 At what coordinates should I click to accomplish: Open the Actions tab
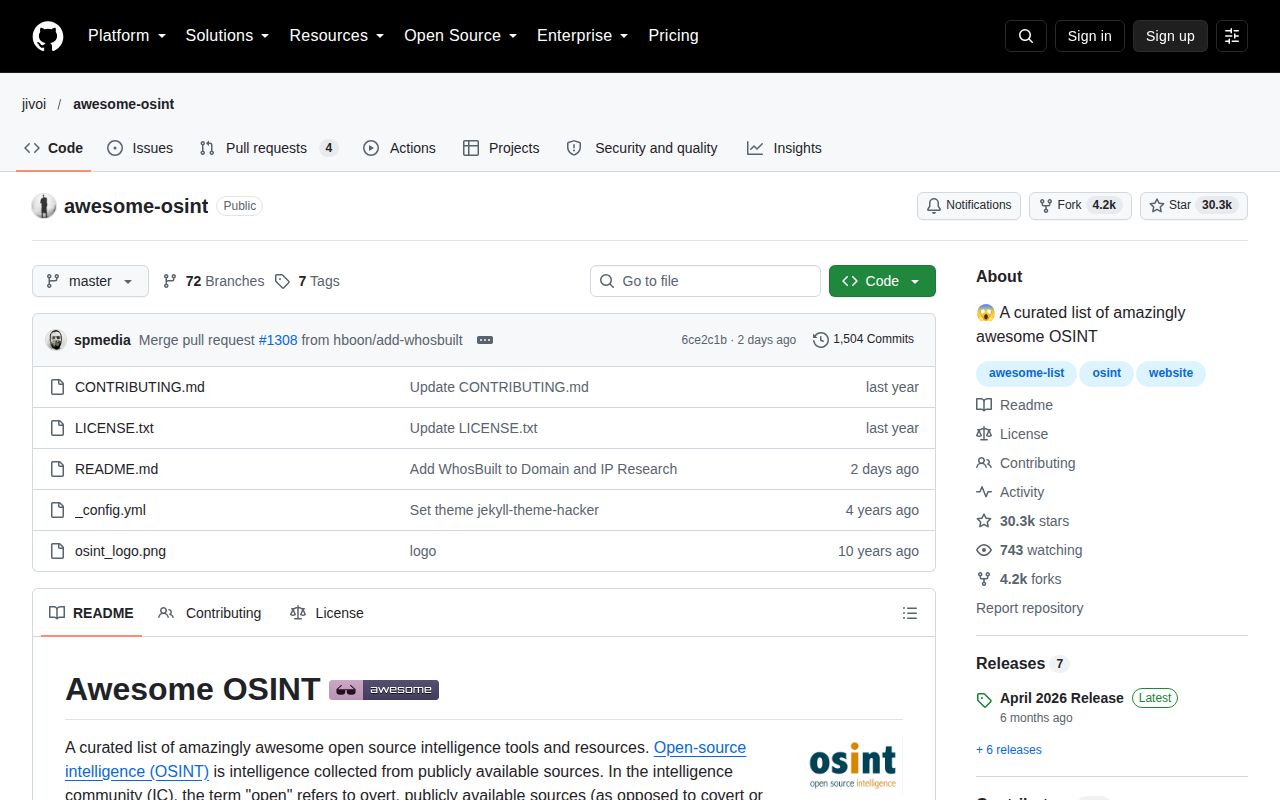(399, 148)
